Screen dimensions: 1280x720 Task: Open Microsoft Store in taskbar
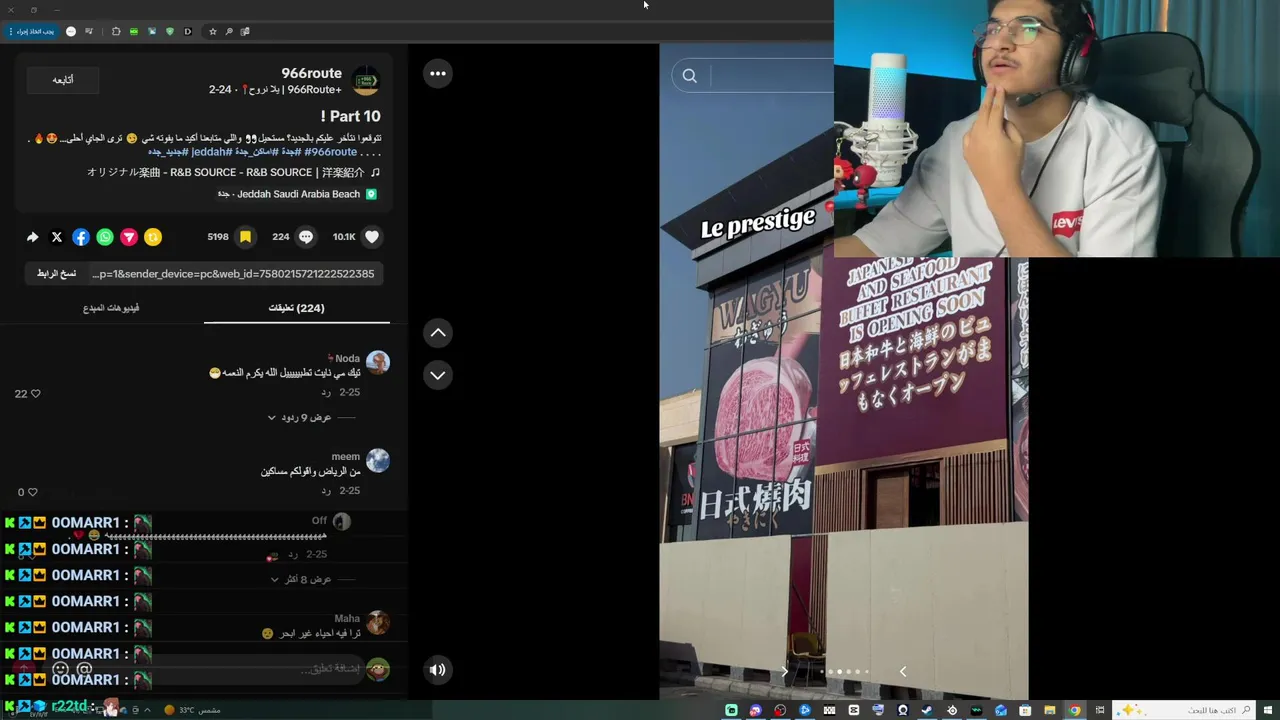point(1025,710)
